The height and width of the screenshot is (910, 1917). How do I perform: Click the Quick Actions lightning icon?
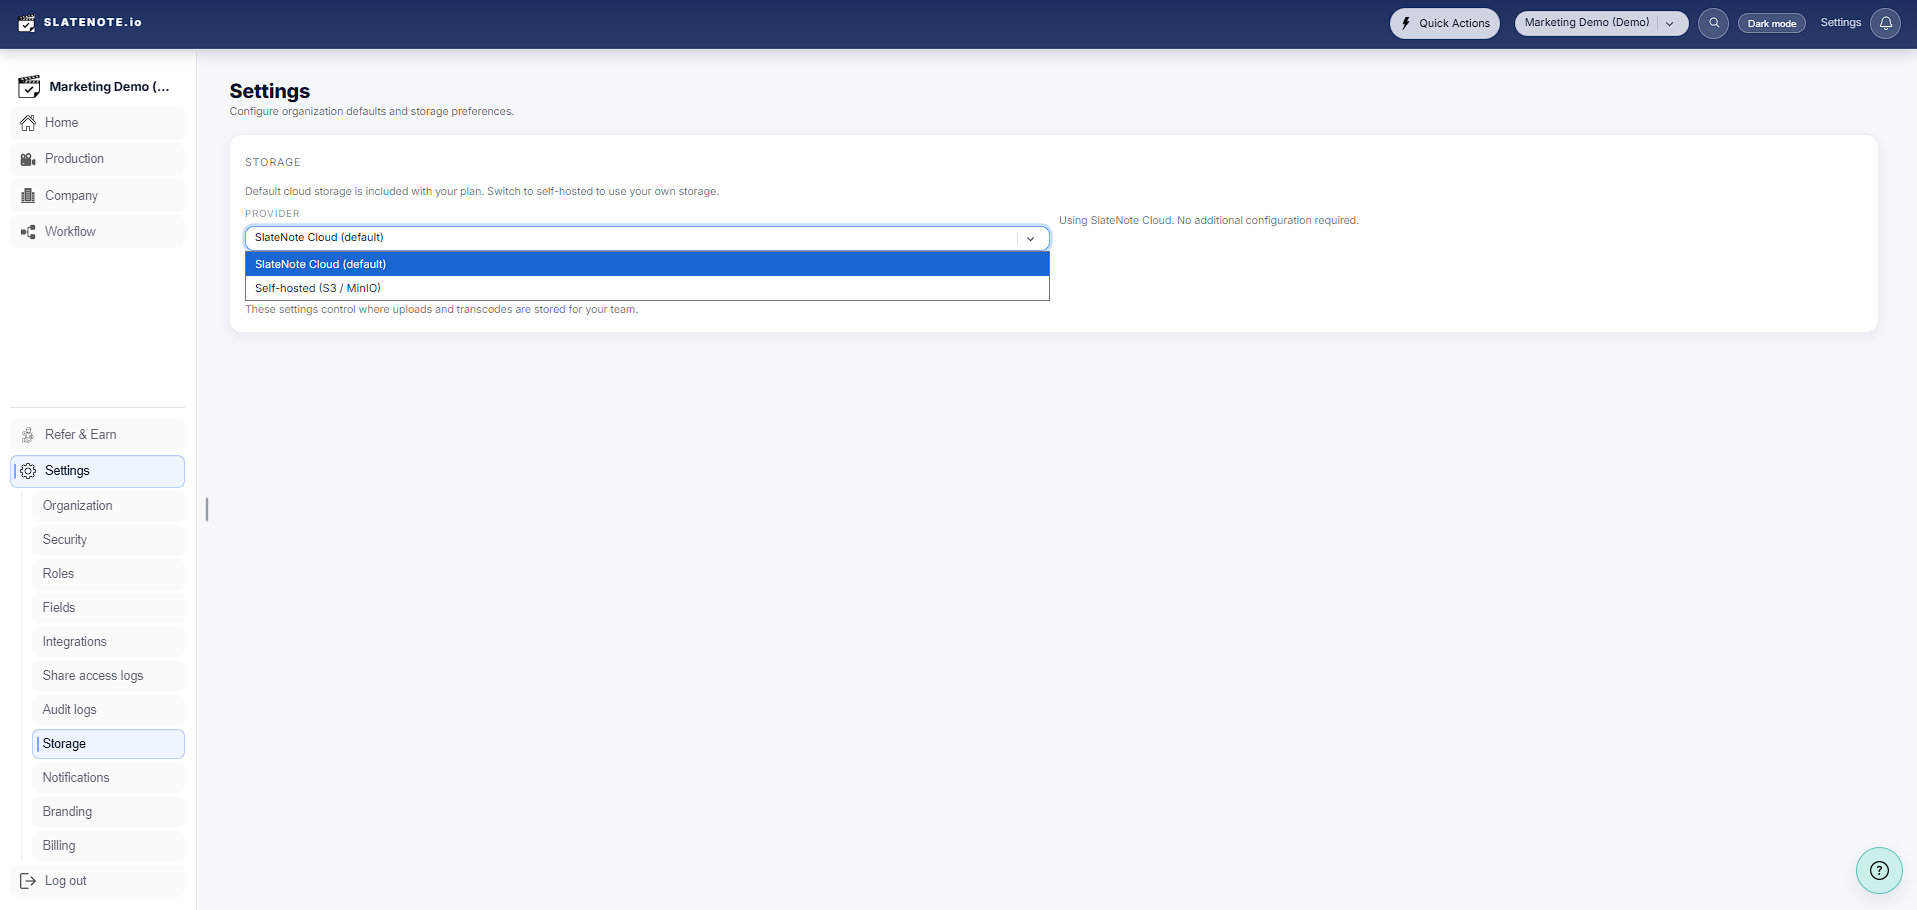1406,22
